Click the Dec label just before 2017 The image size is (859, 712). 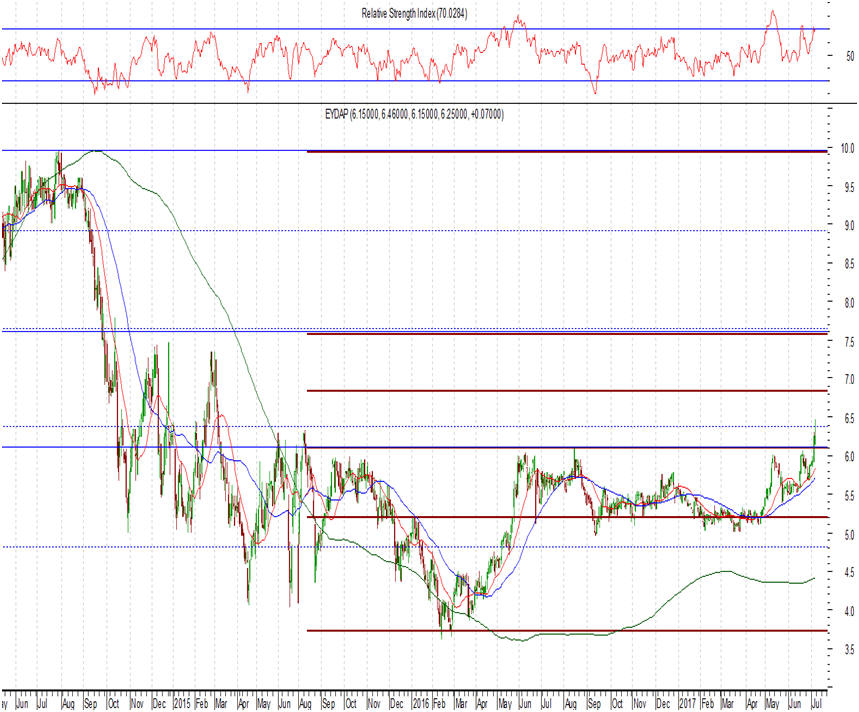tap(663, 703)
